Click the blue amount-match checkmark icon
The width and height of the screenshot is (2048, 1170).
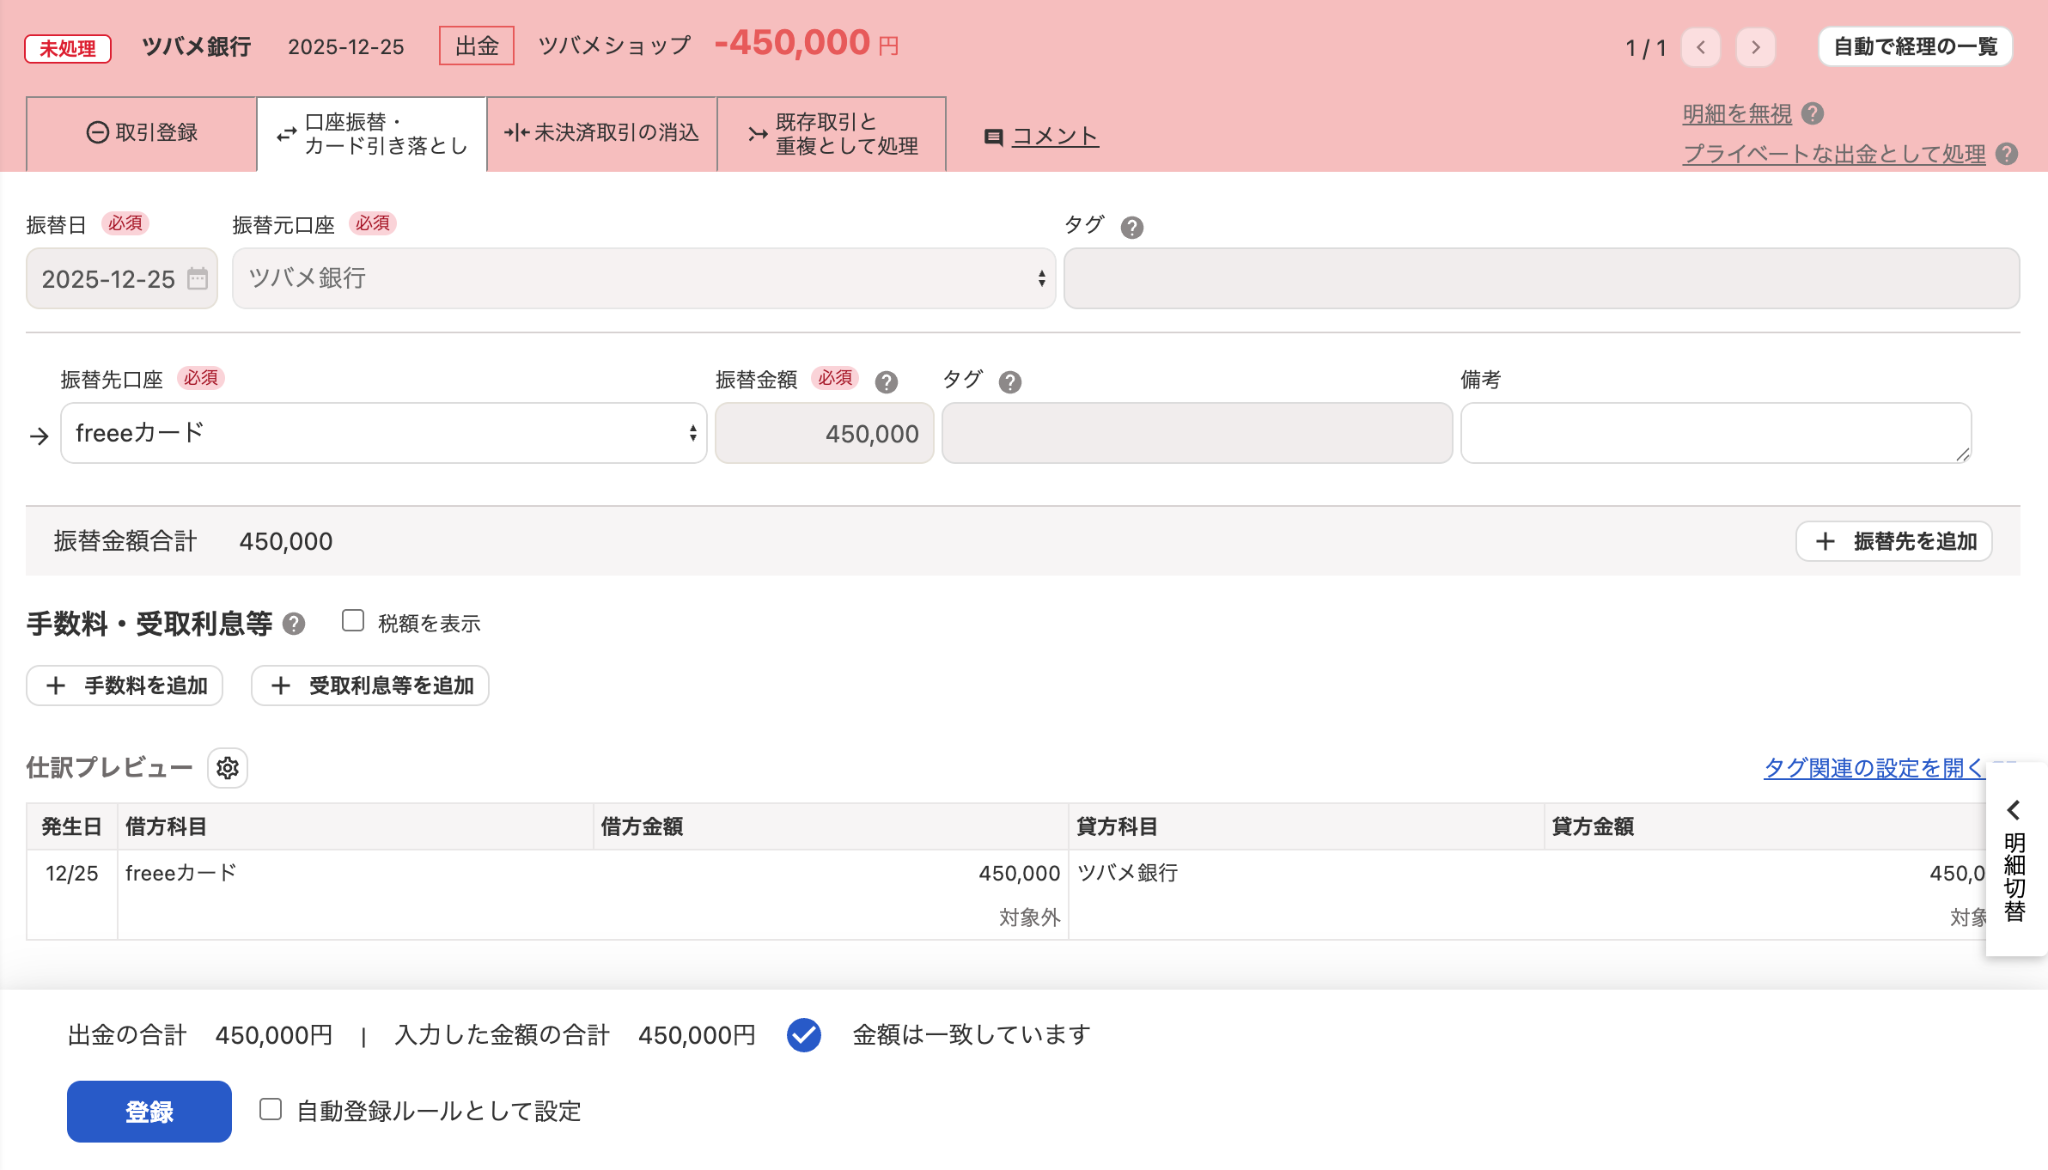(804, 1035)
